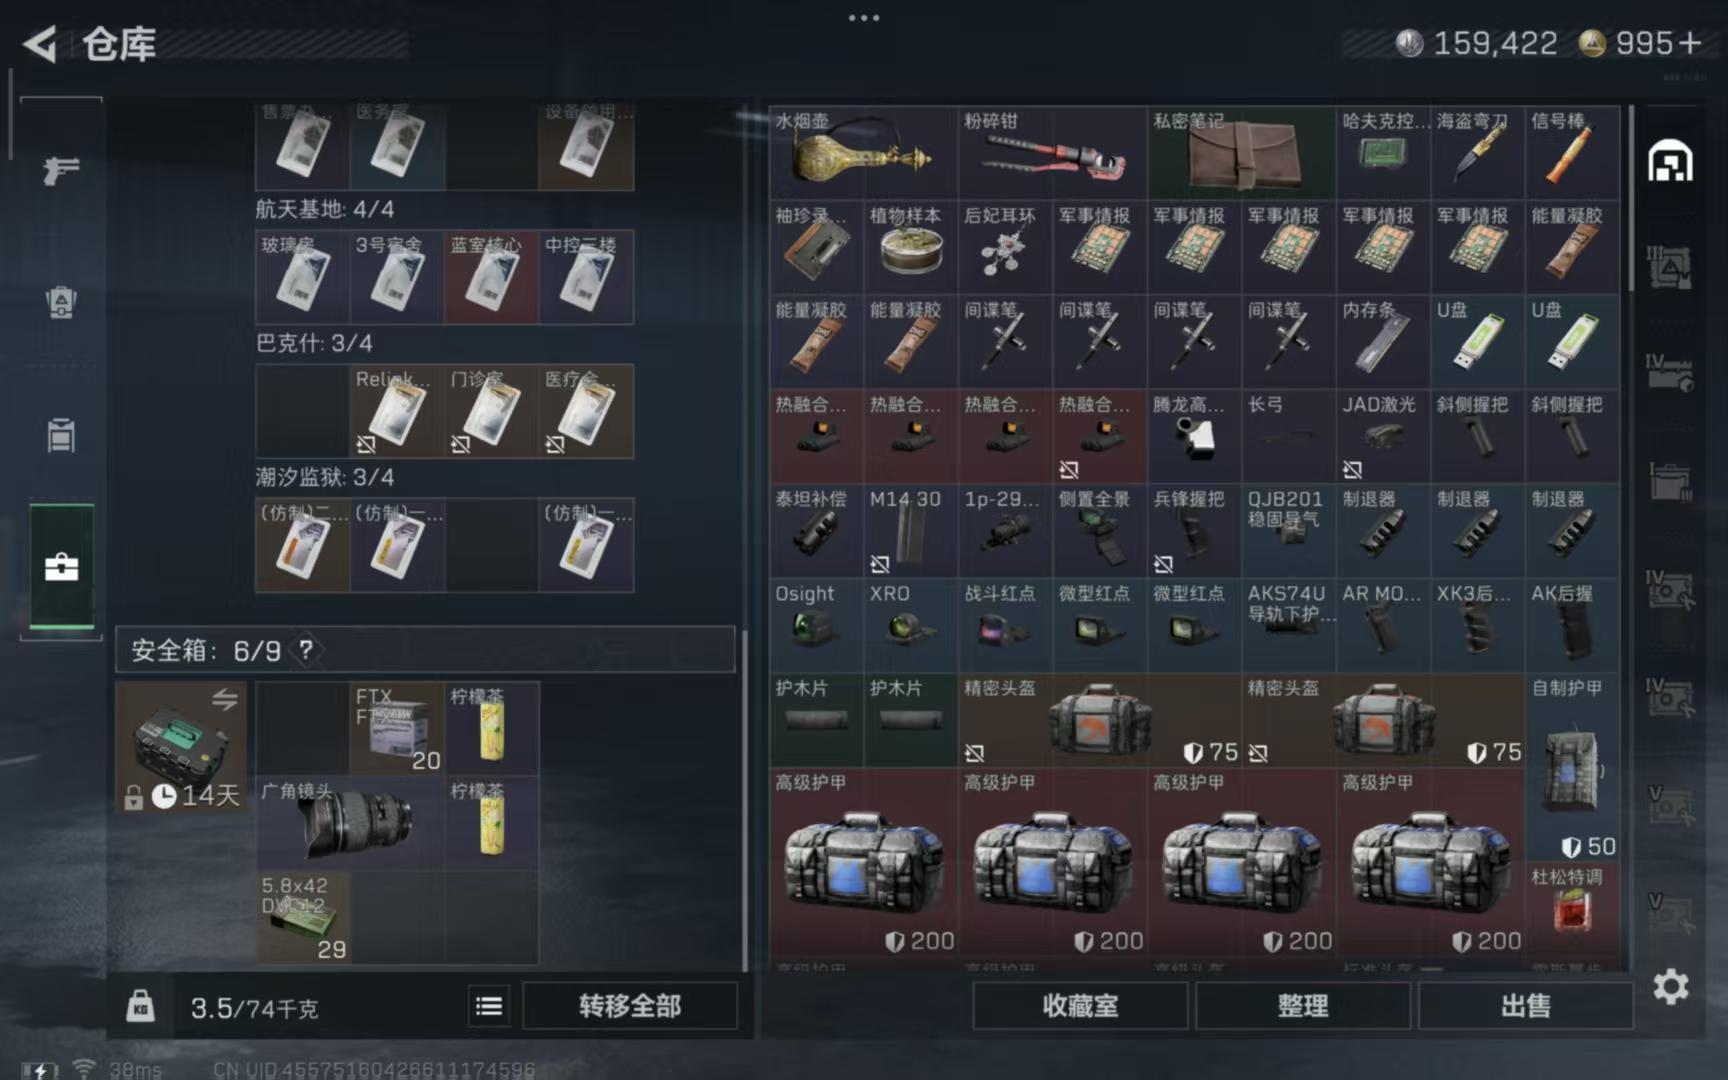
Task: Select the 信号棒 item
Action: (x=1572, y=152)
